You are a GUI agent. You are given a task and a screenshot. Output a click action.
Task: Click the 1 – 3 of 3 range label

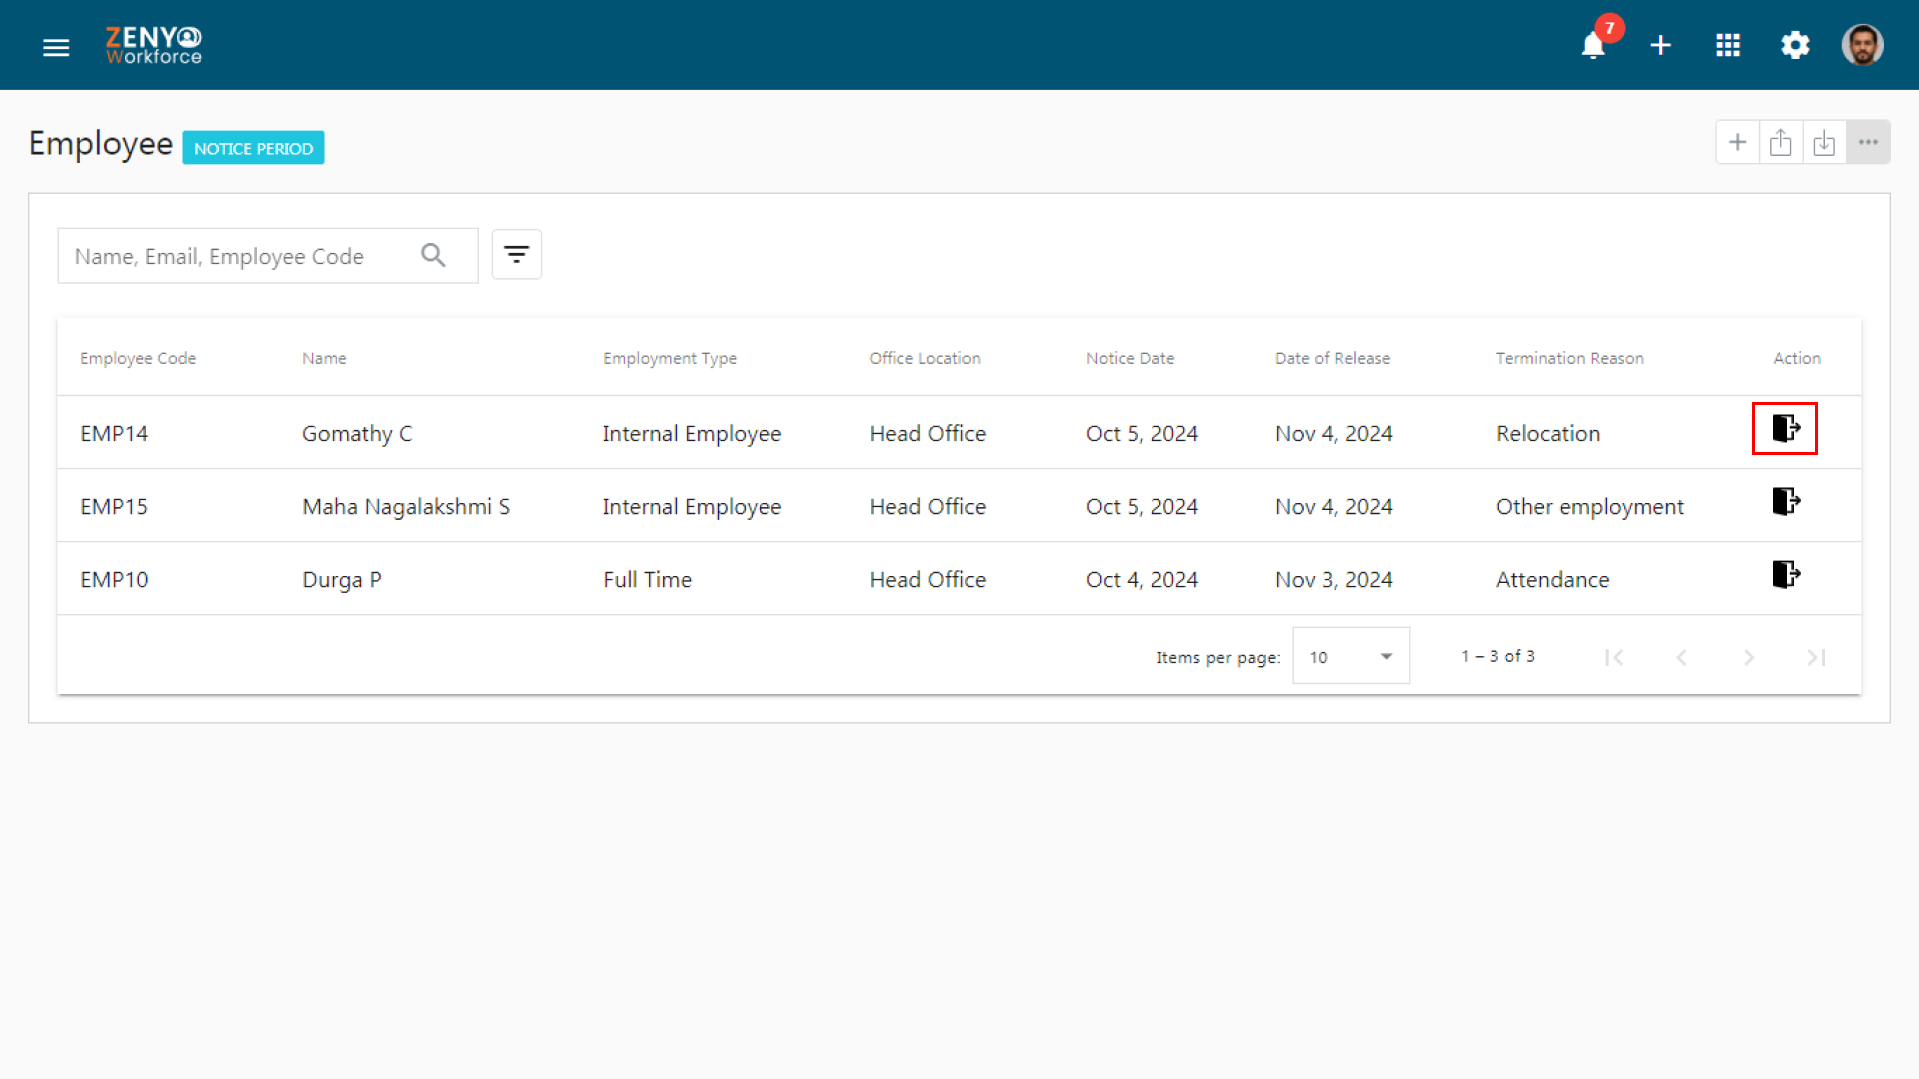click(x=1497, y=656)
